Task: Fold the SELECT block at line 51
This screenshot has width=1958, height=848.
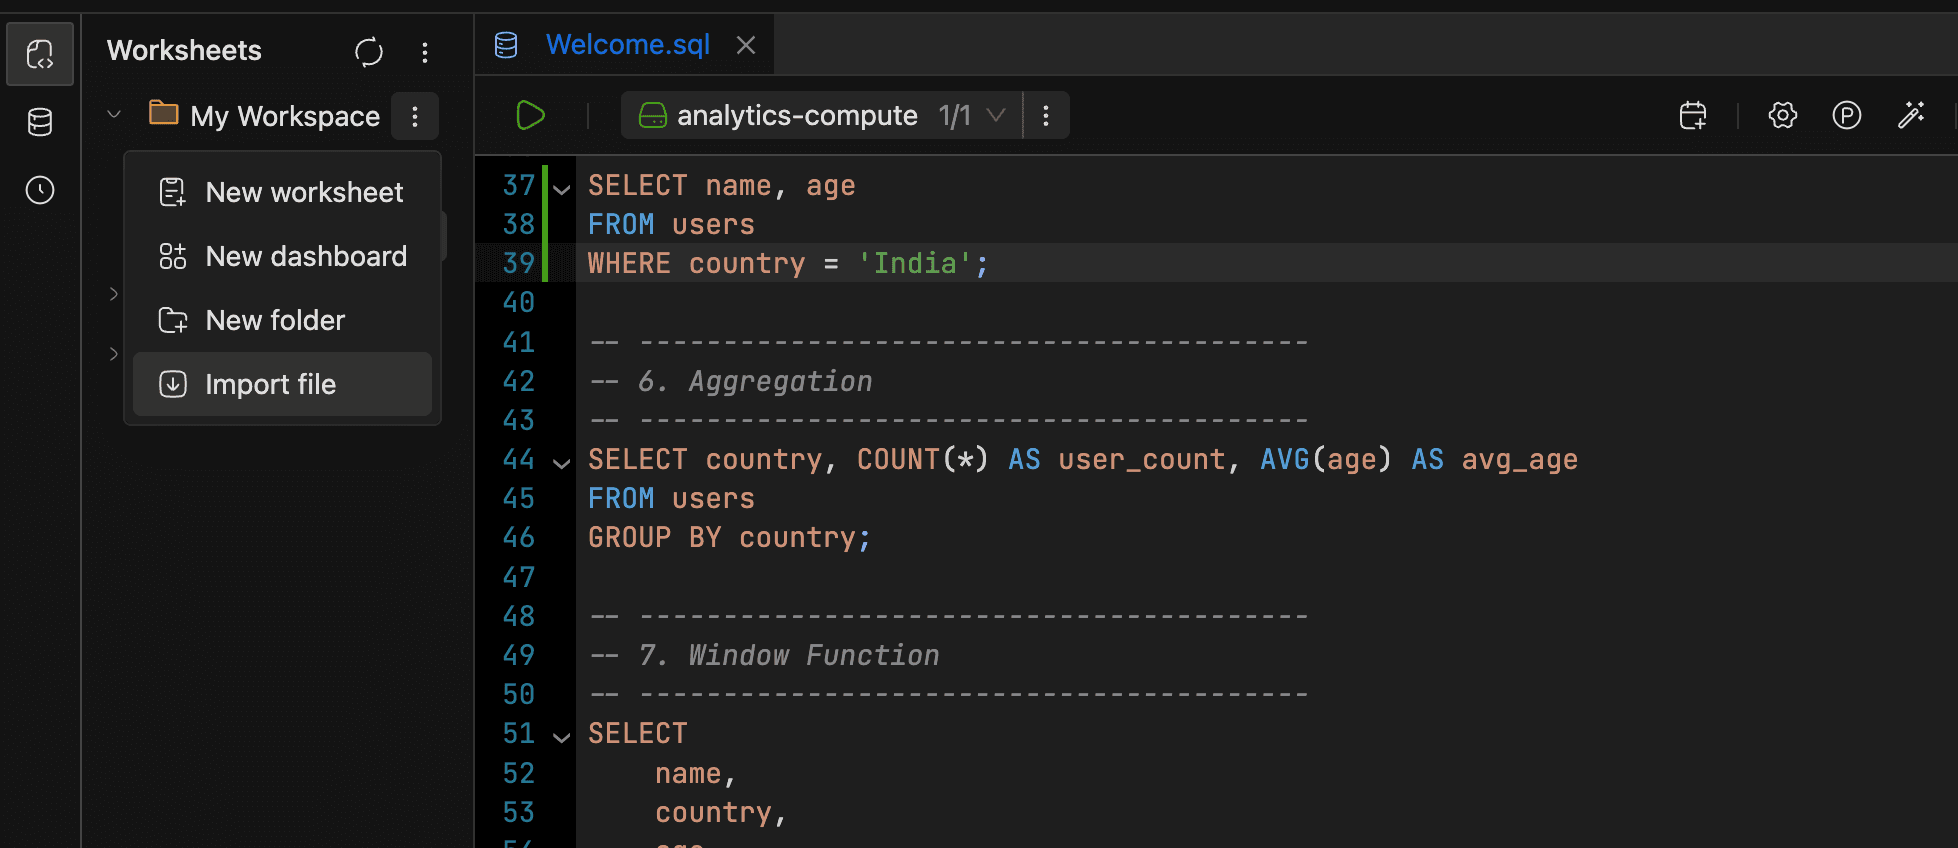Action: click(562, 737)
